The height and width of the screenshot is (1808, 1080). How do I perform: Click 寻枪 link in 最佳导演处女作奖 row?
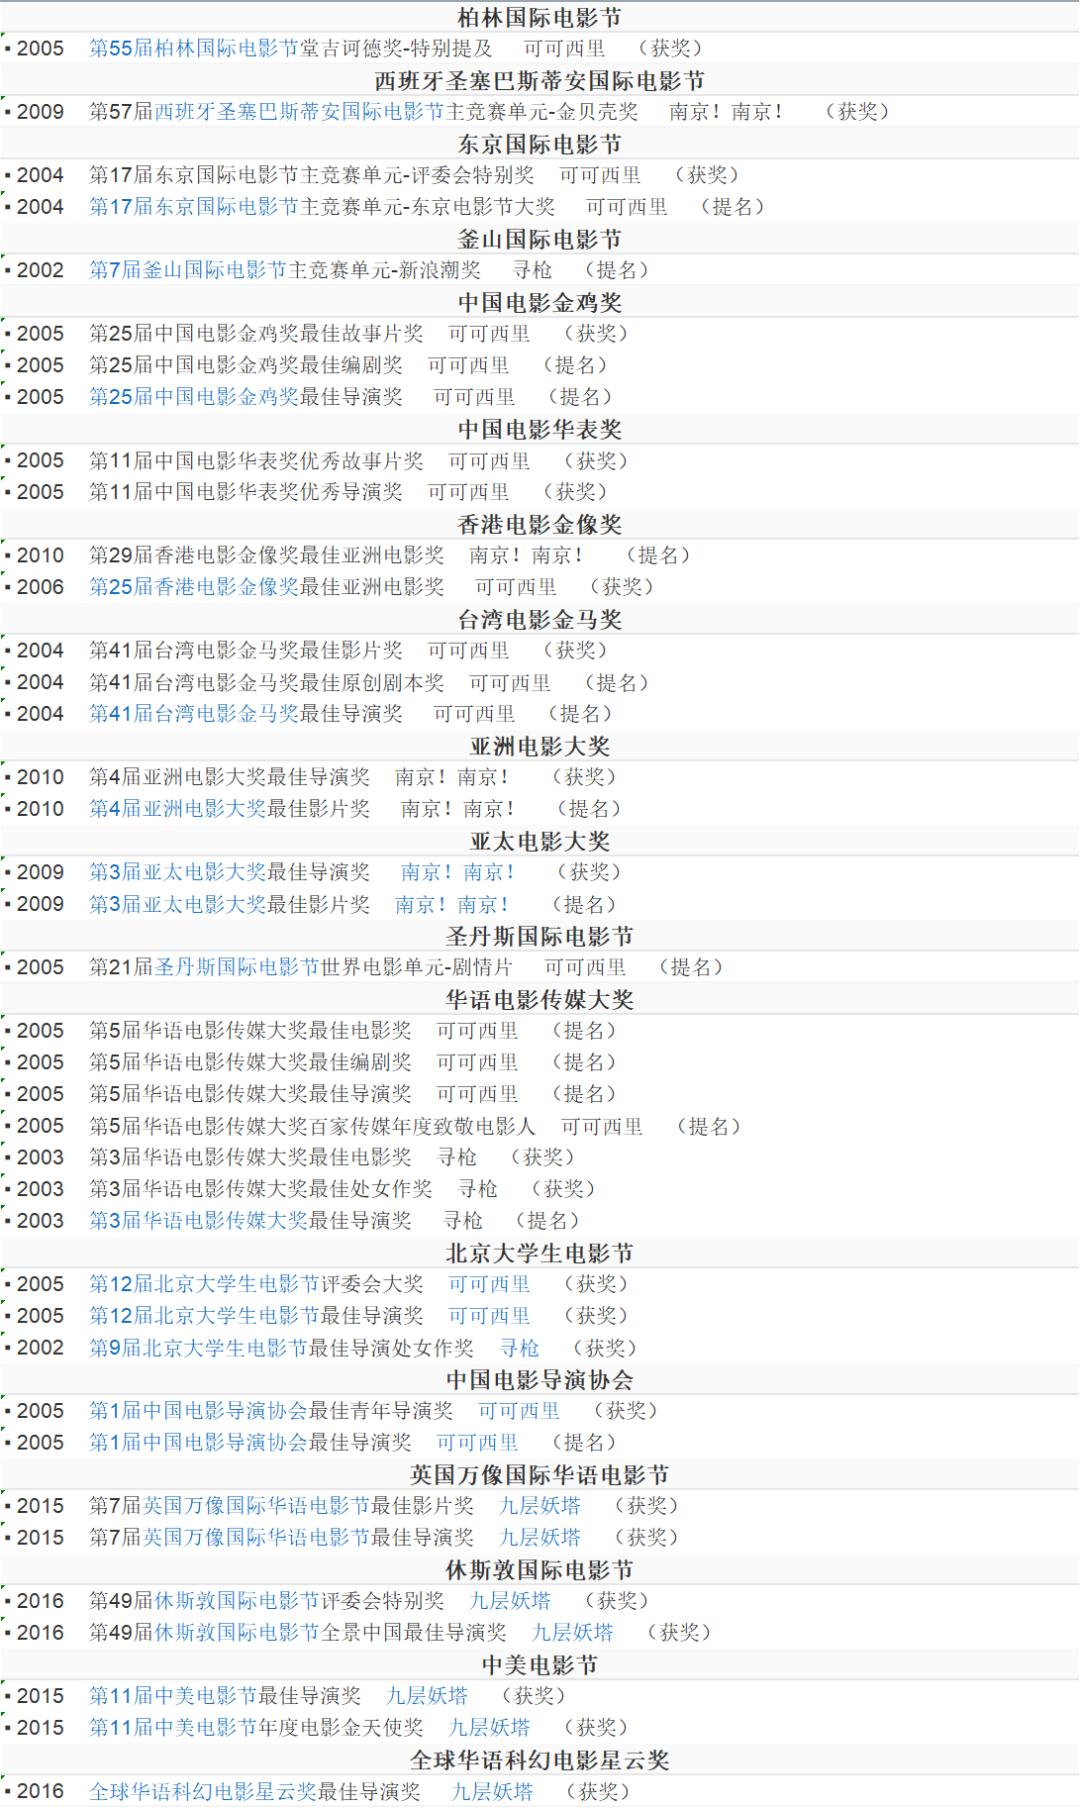[x=520, y=1348]
